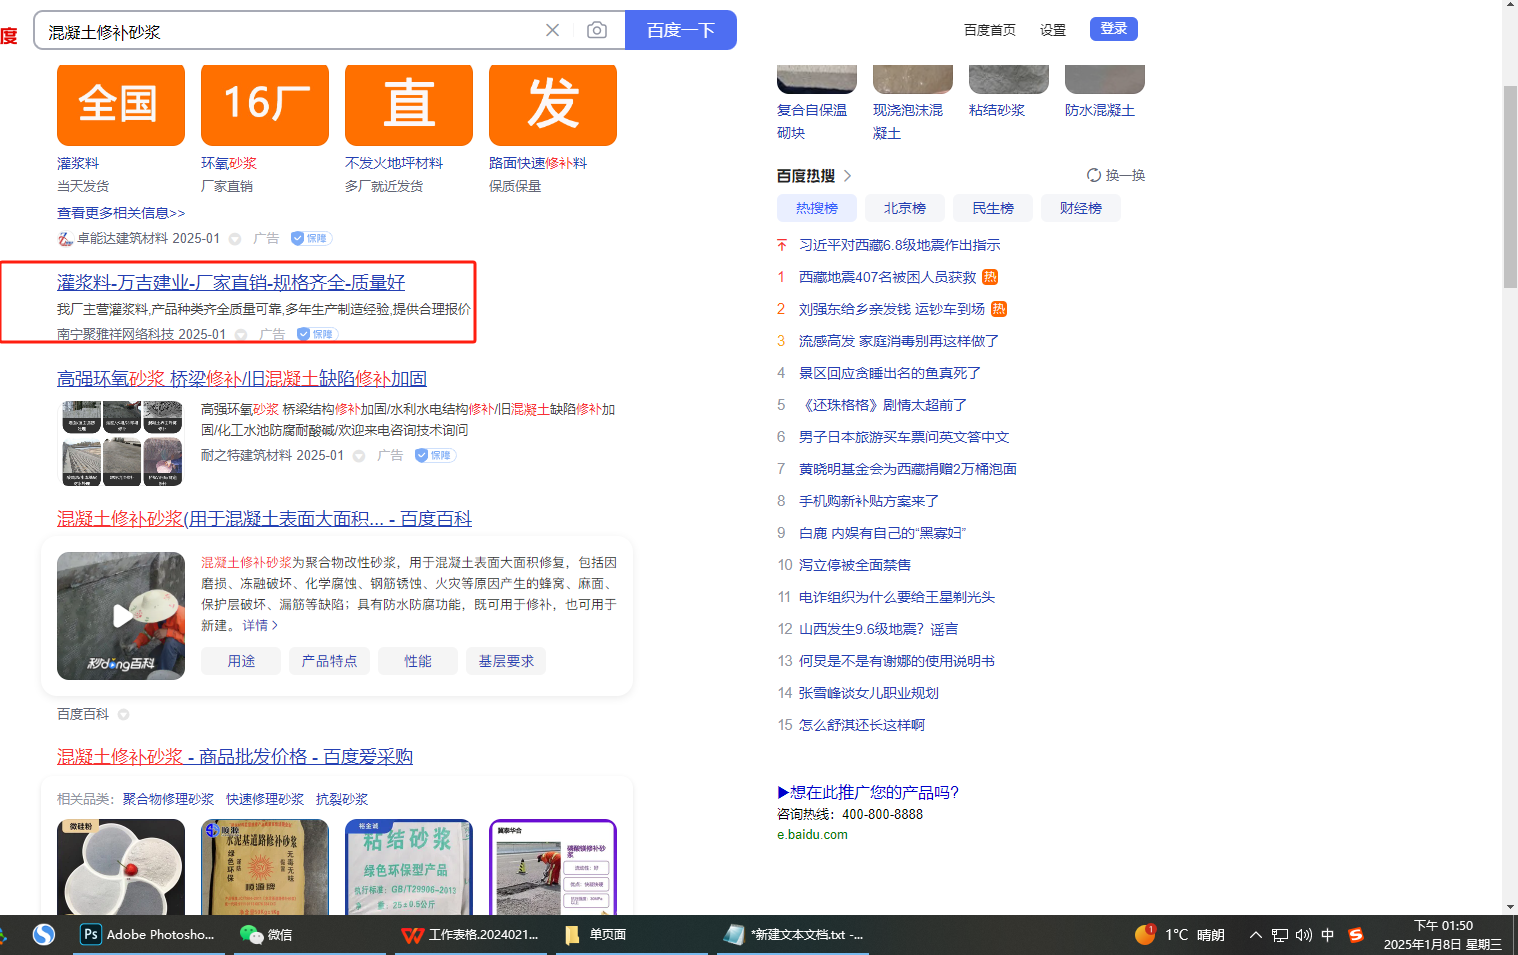Open network settings from the system tray
Viewport: 1518px width, 955px height.
[1280, 935]
